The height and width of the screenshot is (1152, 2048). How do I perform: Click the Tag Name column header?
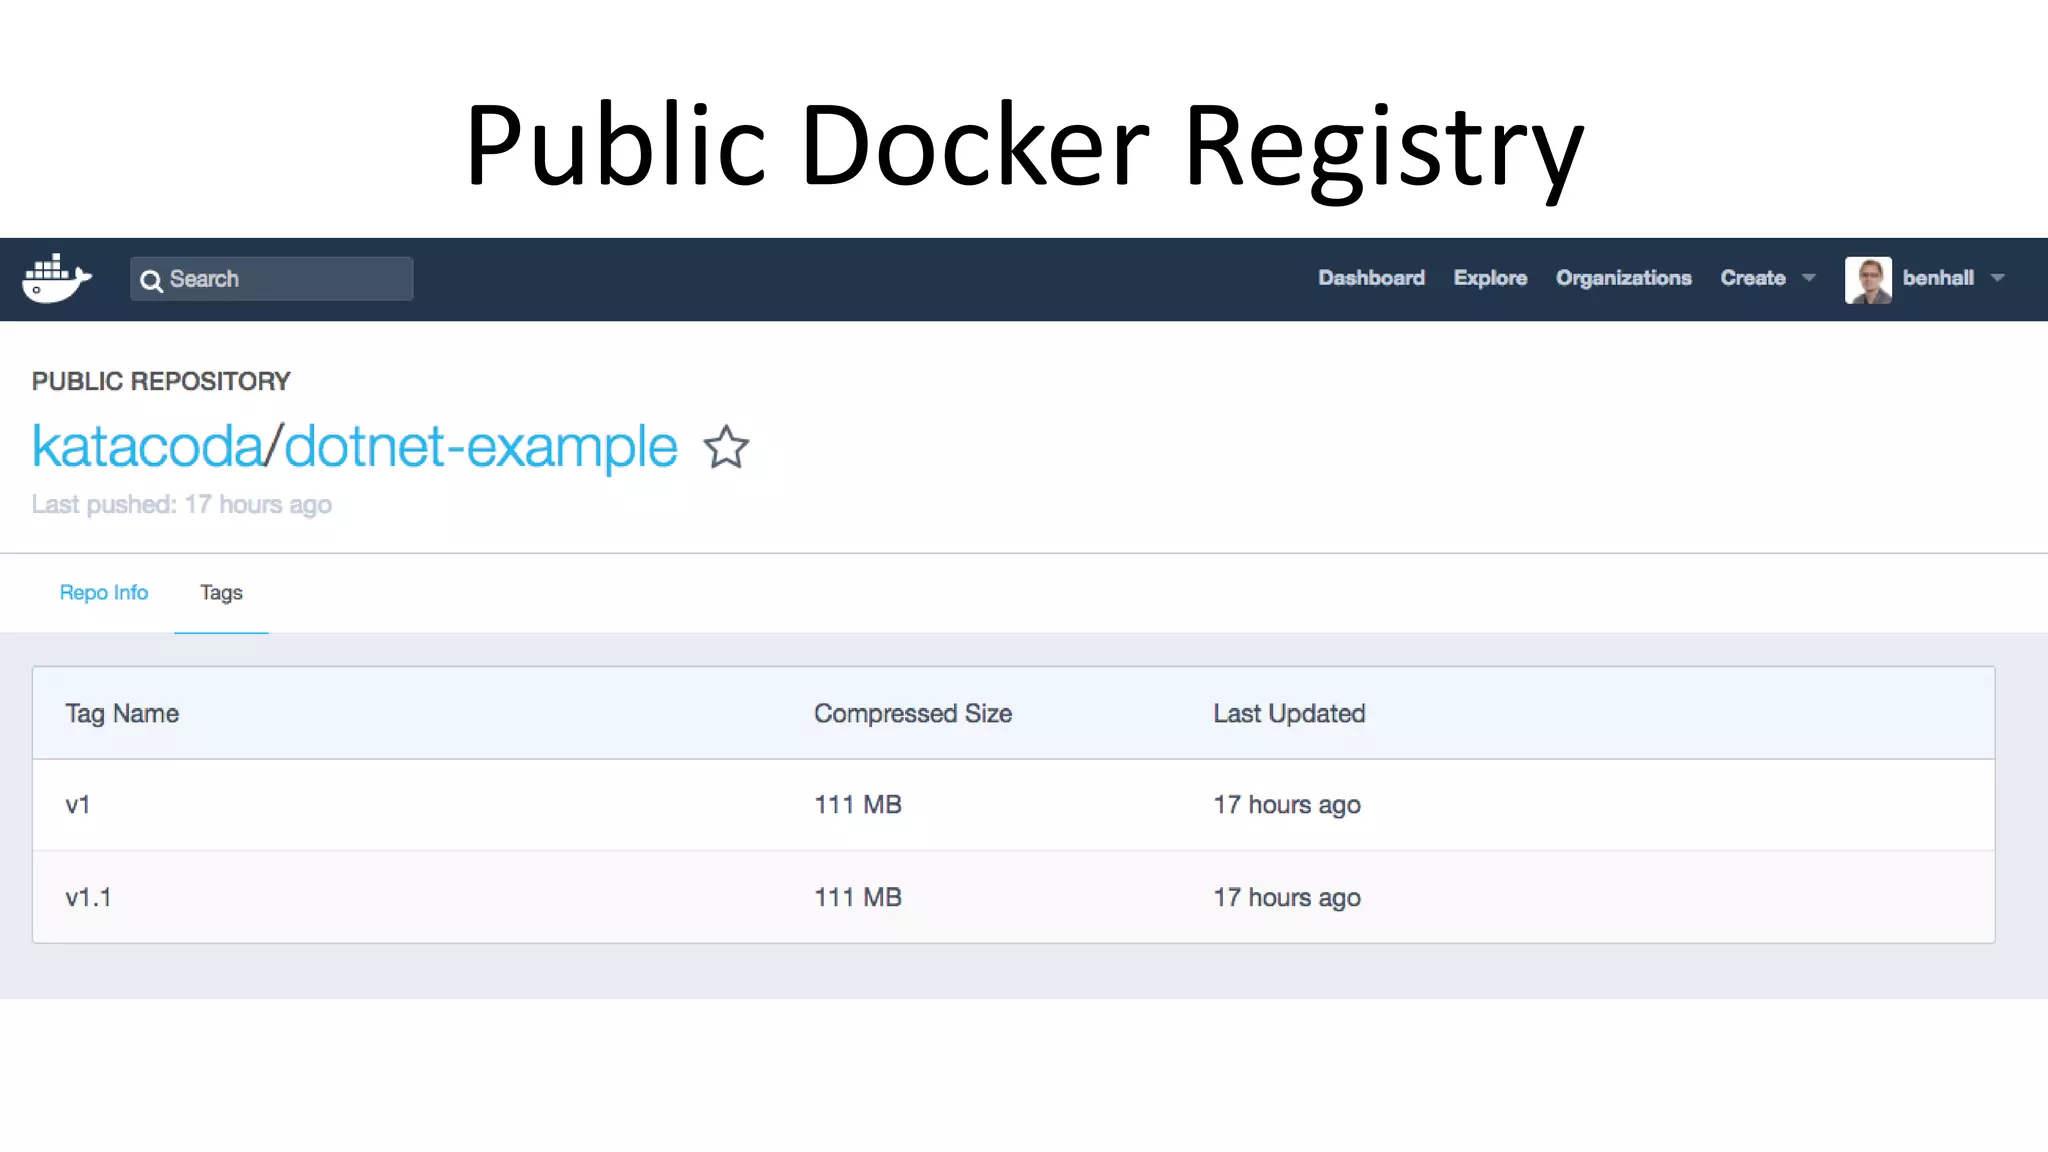[x=122, y=714]
